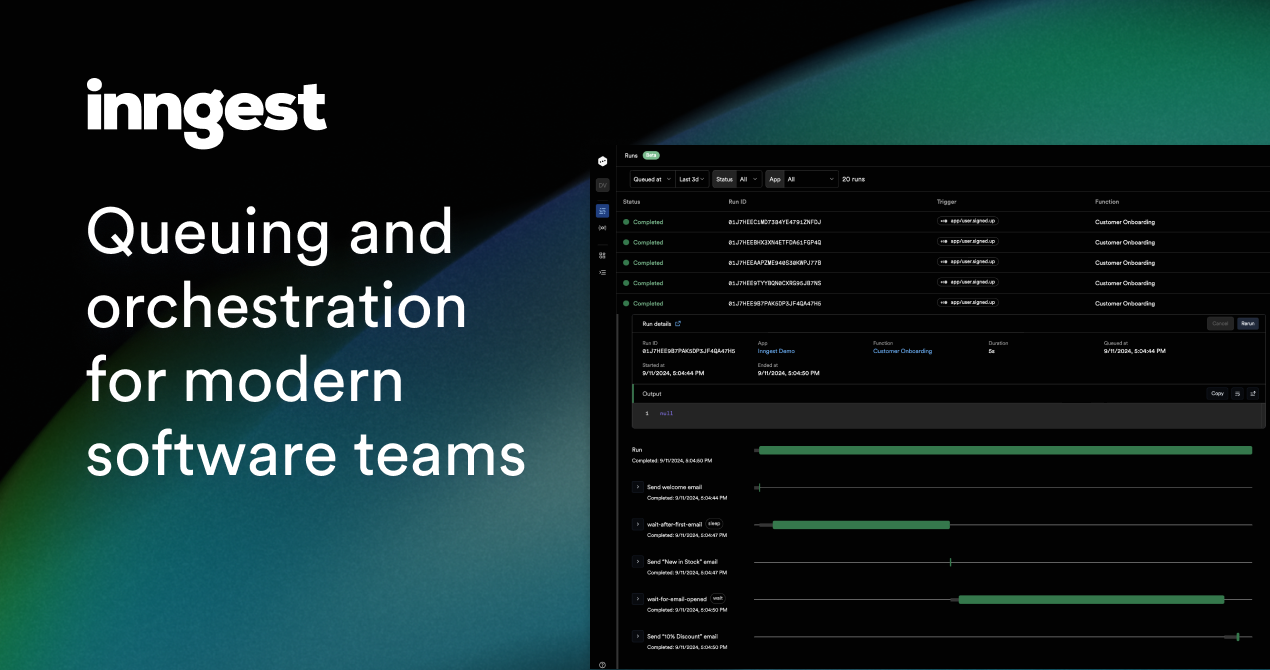Open the Events icon in the sidebar
Screen dimensions: 1270x670
602,228
